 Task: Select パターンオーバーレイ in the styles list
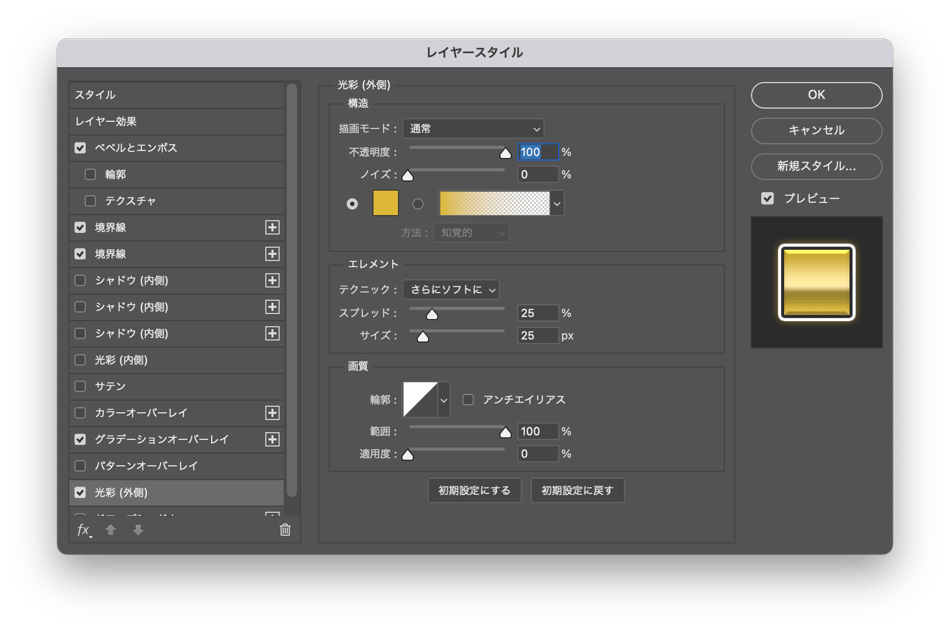pyautogui.click(x=146, y=466)
